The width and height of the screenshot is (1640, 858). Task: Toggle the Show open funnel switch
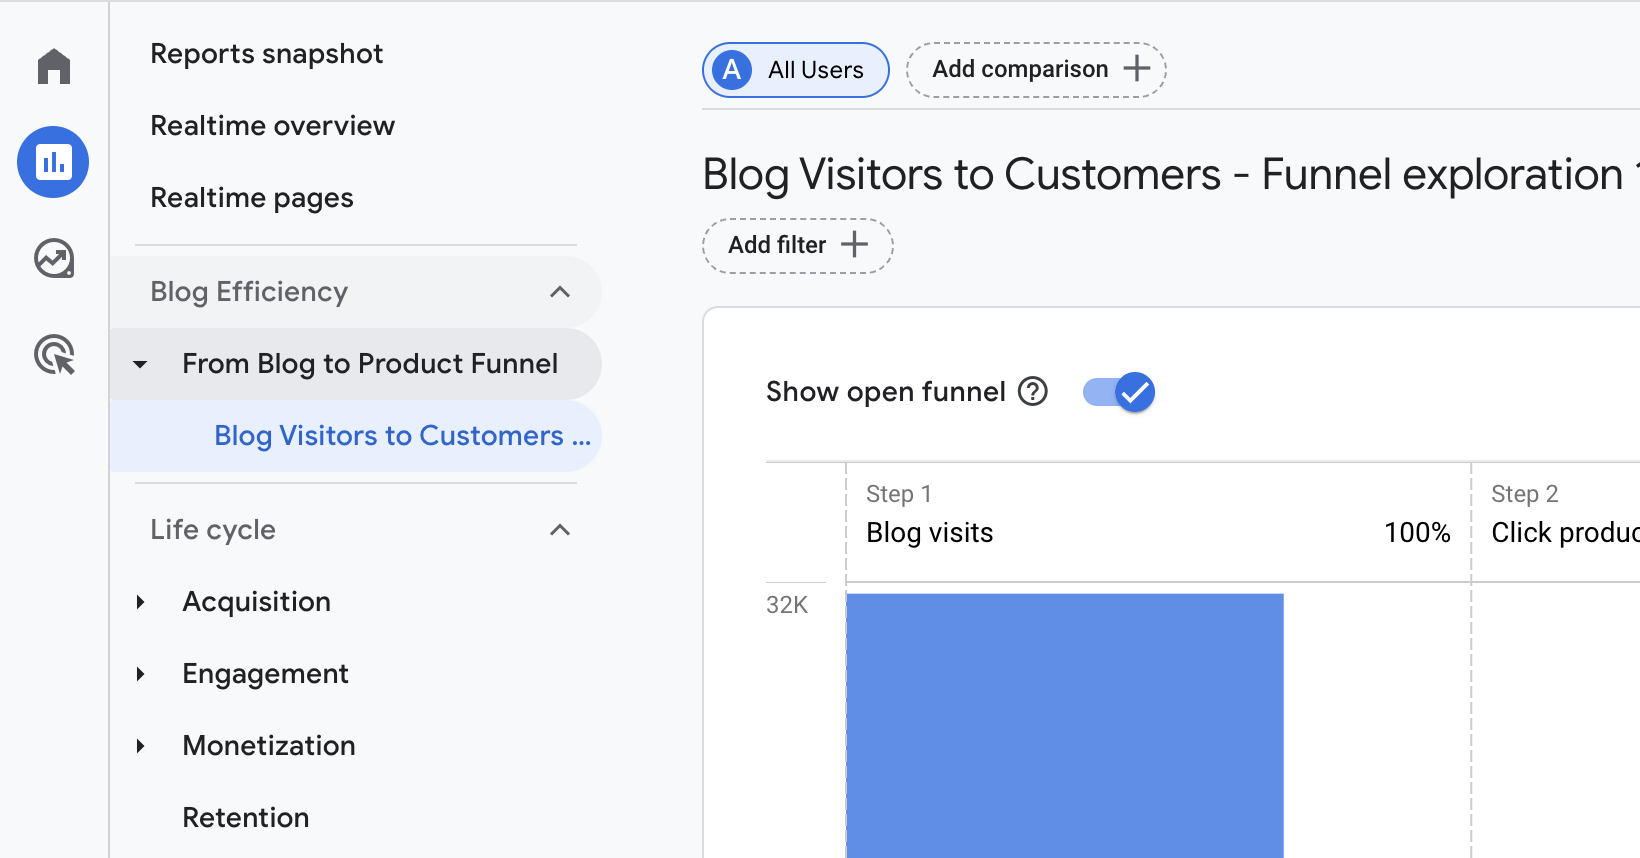click(1119, 392)
